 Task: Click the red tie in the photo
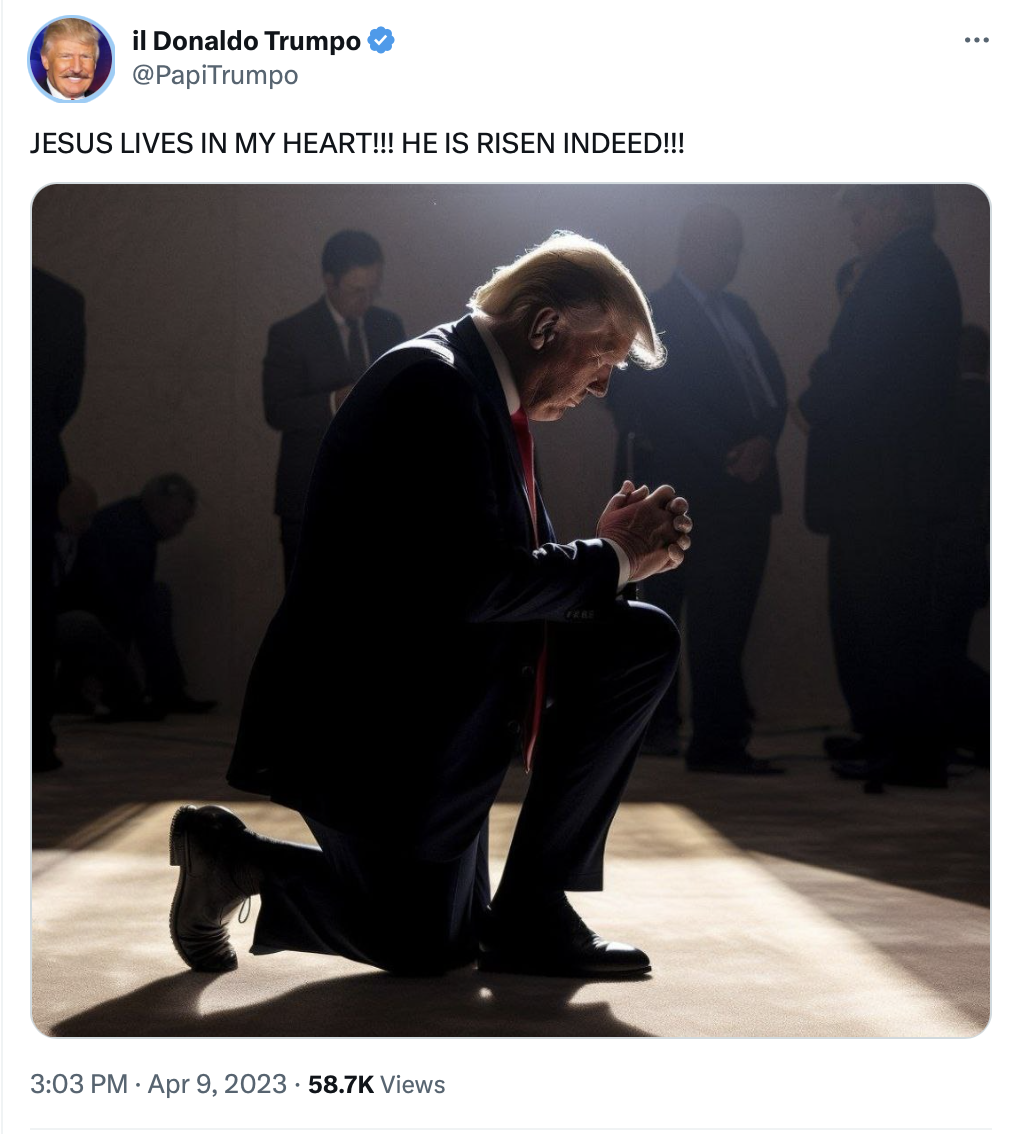[530, 579]
